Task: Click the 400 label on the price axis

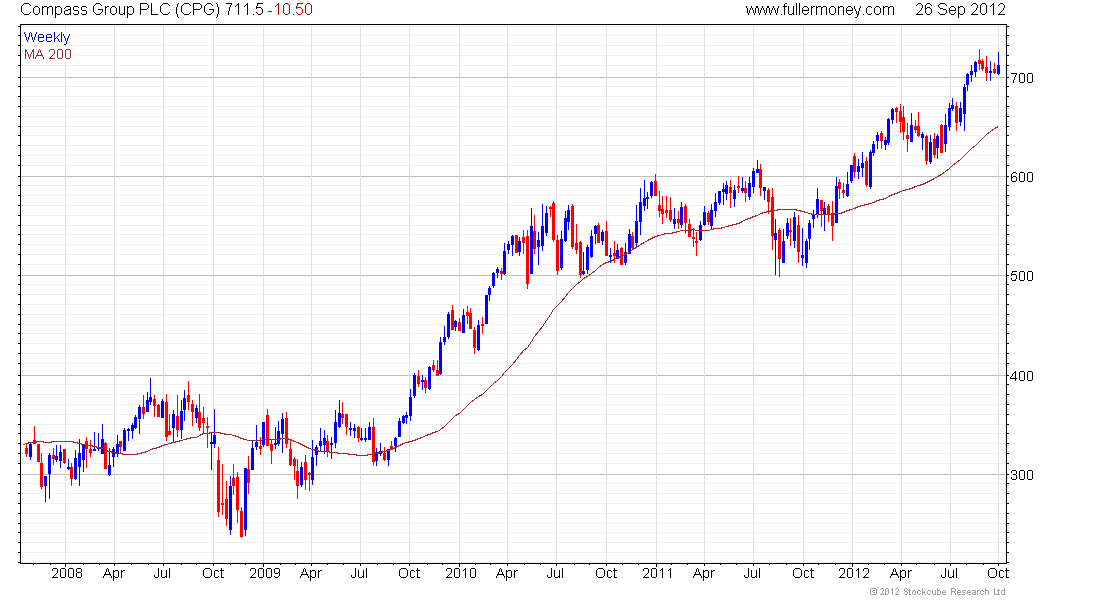Action: [x=1021, y=376]
